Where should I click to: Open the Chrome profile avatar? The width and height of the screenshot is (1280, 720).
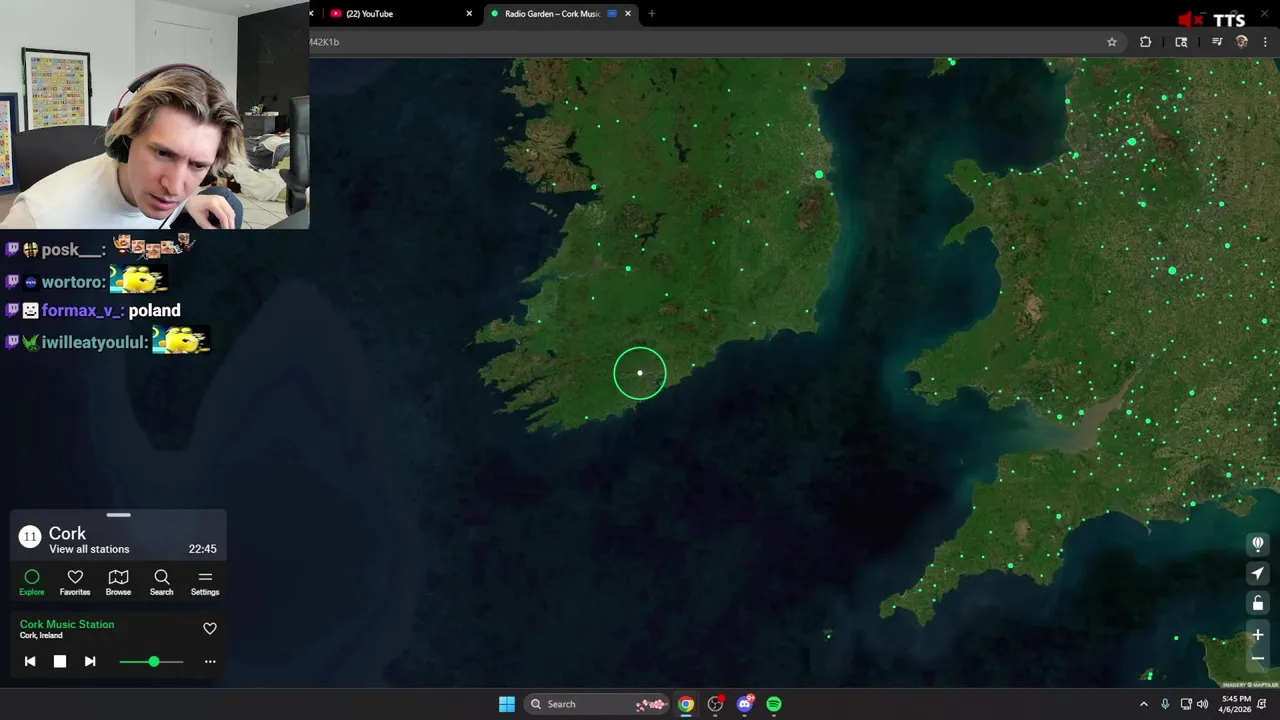1242,42
